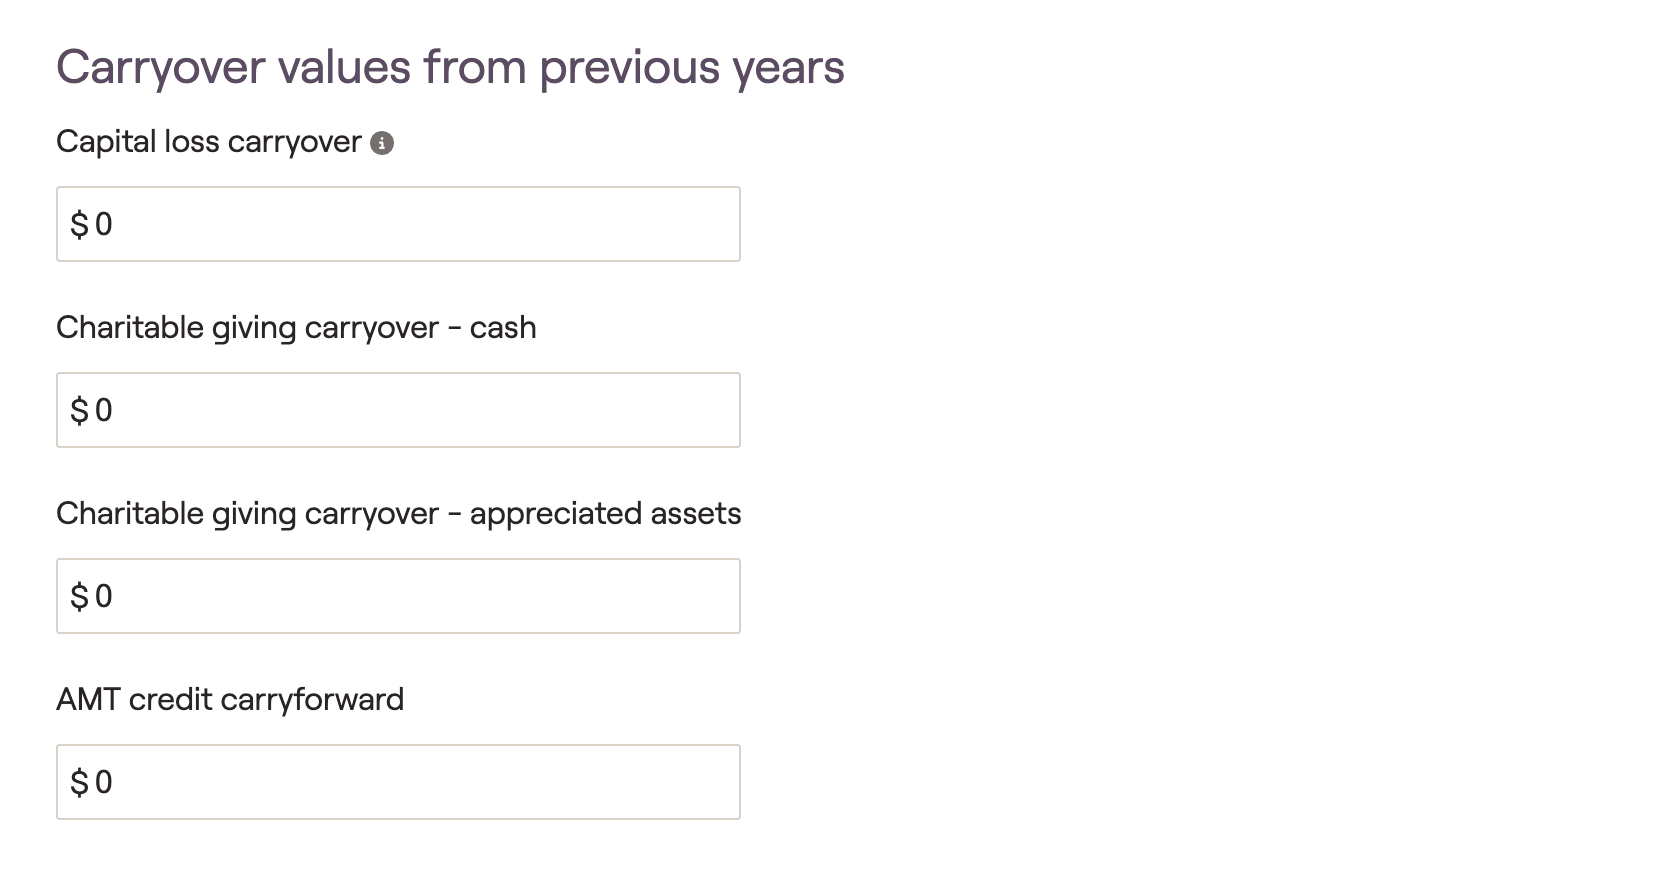The image size is (1672, 880).
Task: Place cursor after 0 in Capital loss field
Action: (x=115, y=224)
